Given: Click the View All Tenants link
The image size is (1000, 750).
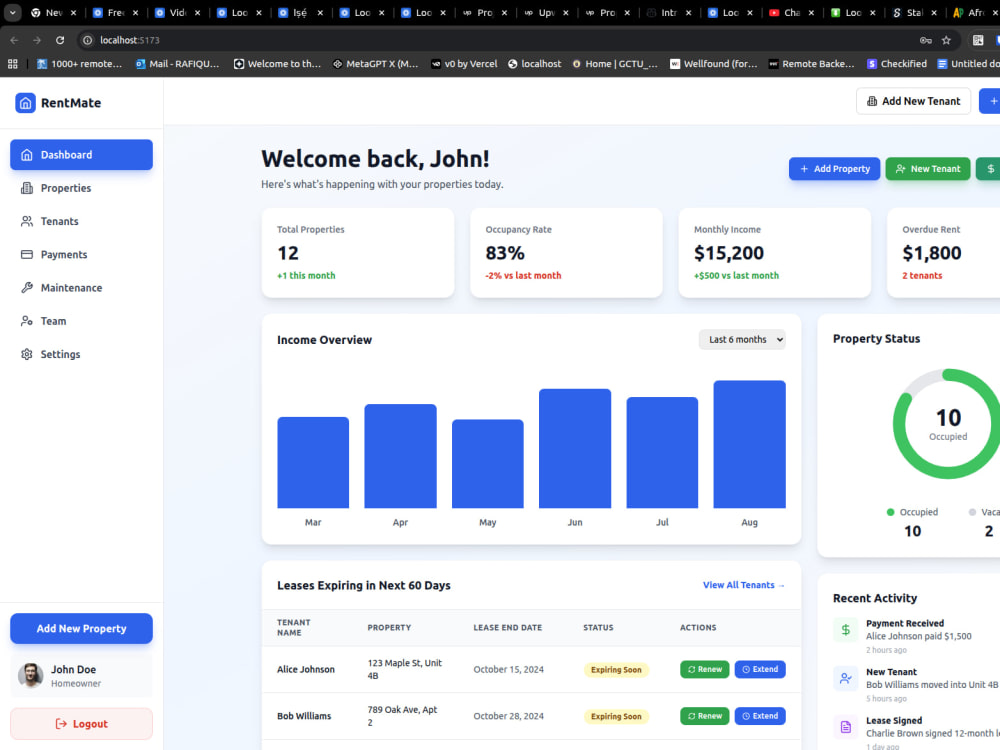Looking at the screenshot, I should [x=744, y=585].
